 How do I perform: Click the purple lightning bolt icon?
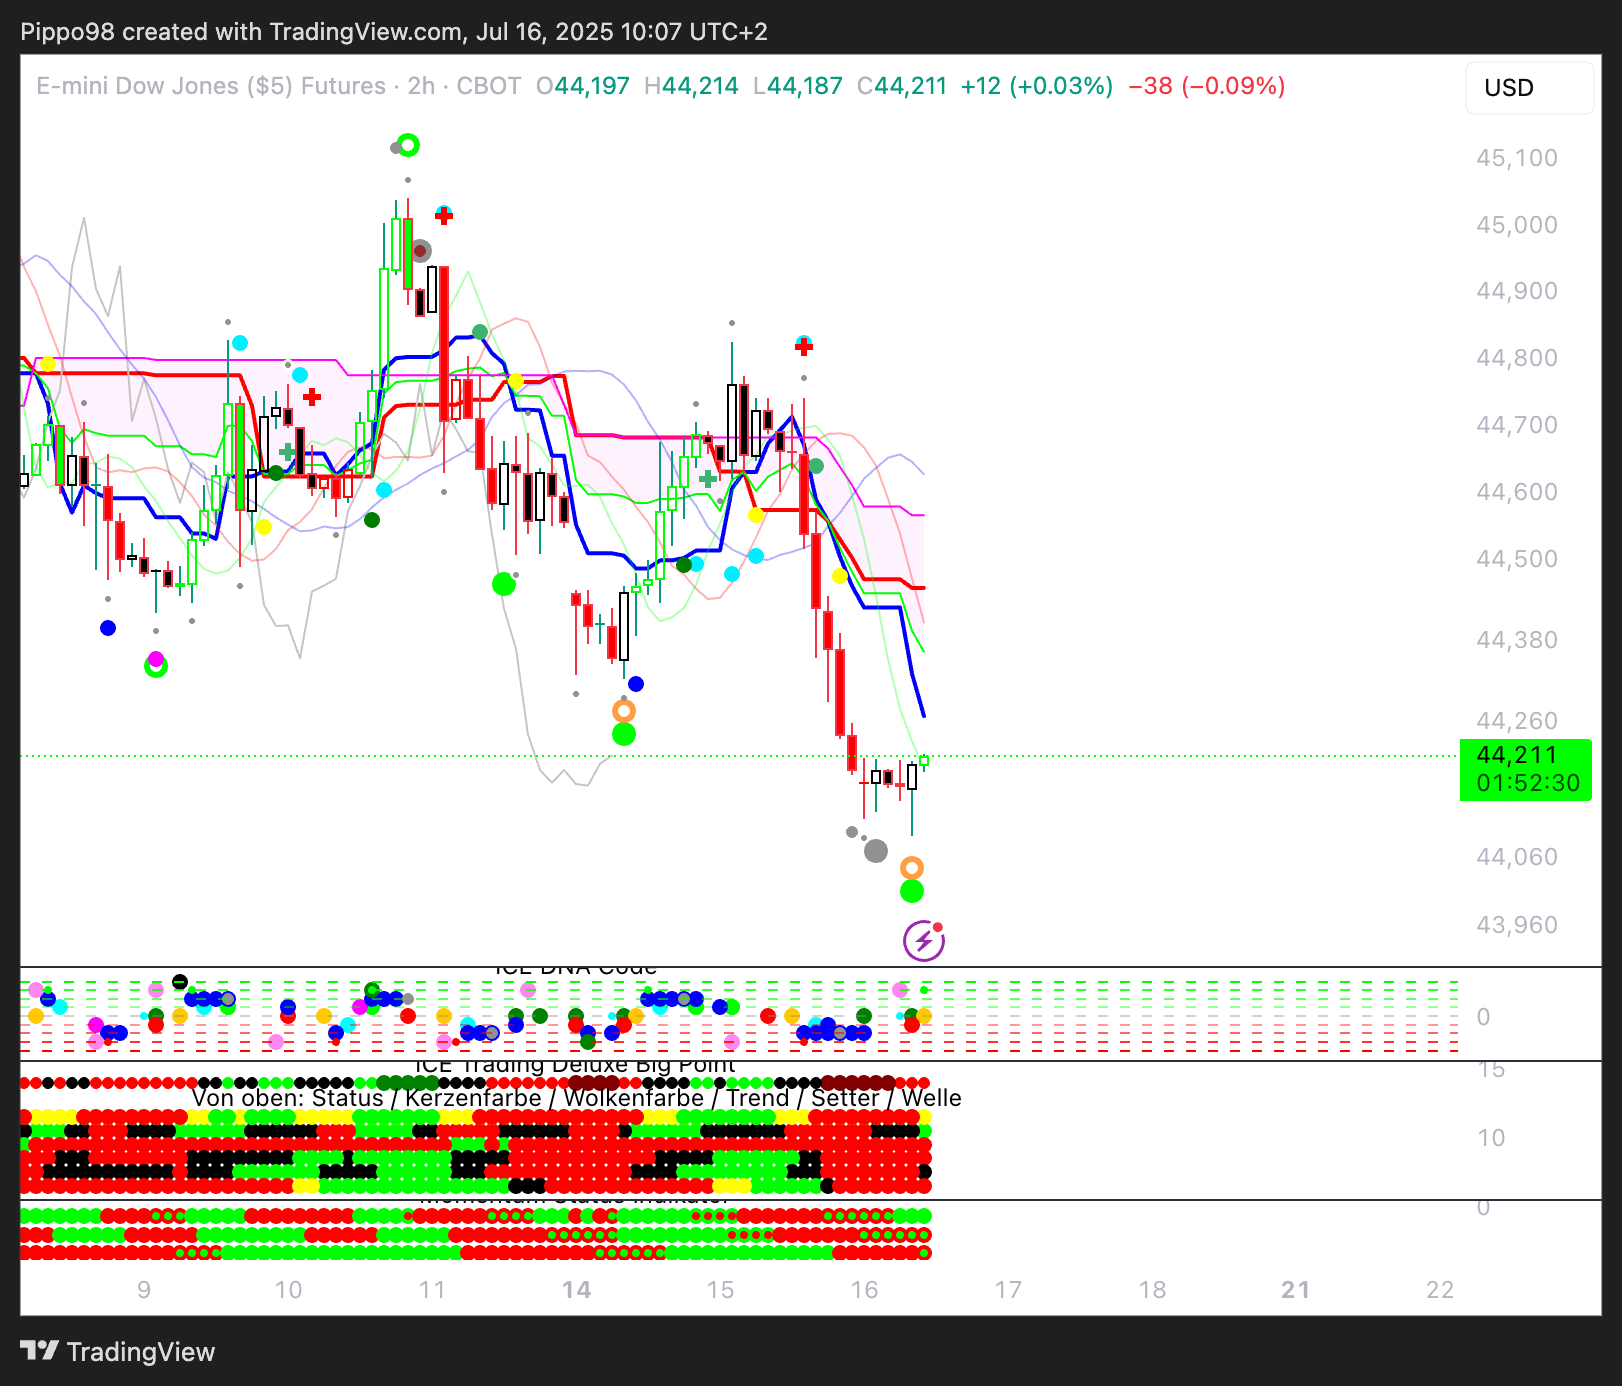click(923, 941)
